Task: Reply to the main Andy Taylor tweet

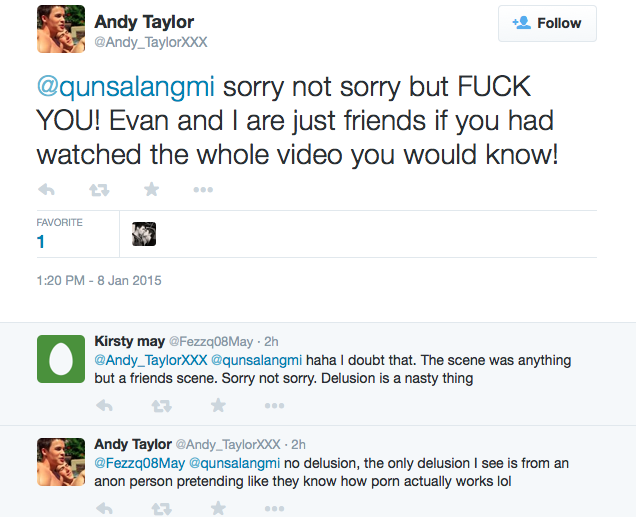Action: pos(46,189)
